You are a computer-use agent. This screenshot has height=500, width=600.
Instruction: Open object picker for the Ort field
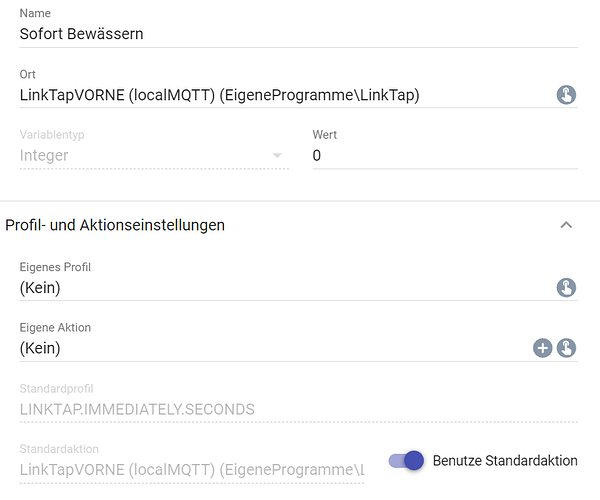[566, 95]
